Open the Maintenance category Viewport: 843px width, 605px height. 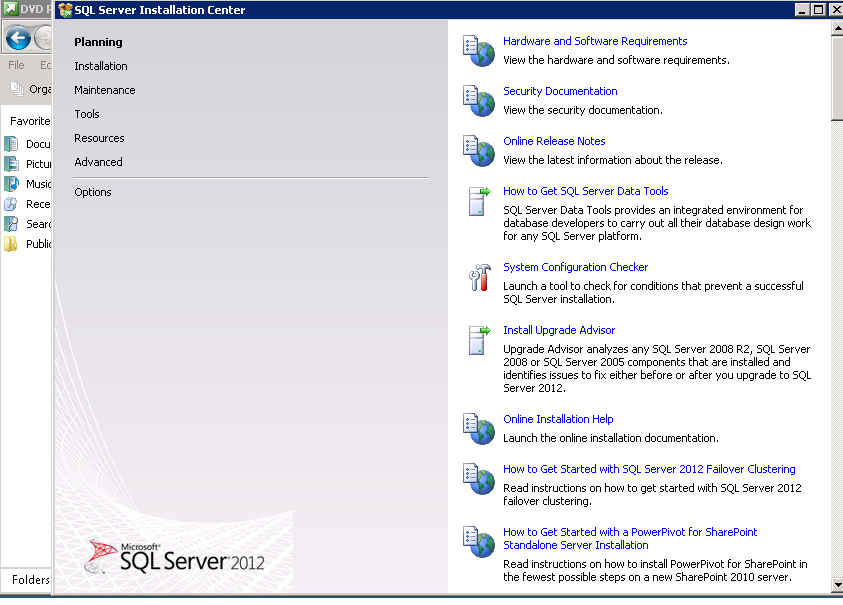click(x=105, y=90)
